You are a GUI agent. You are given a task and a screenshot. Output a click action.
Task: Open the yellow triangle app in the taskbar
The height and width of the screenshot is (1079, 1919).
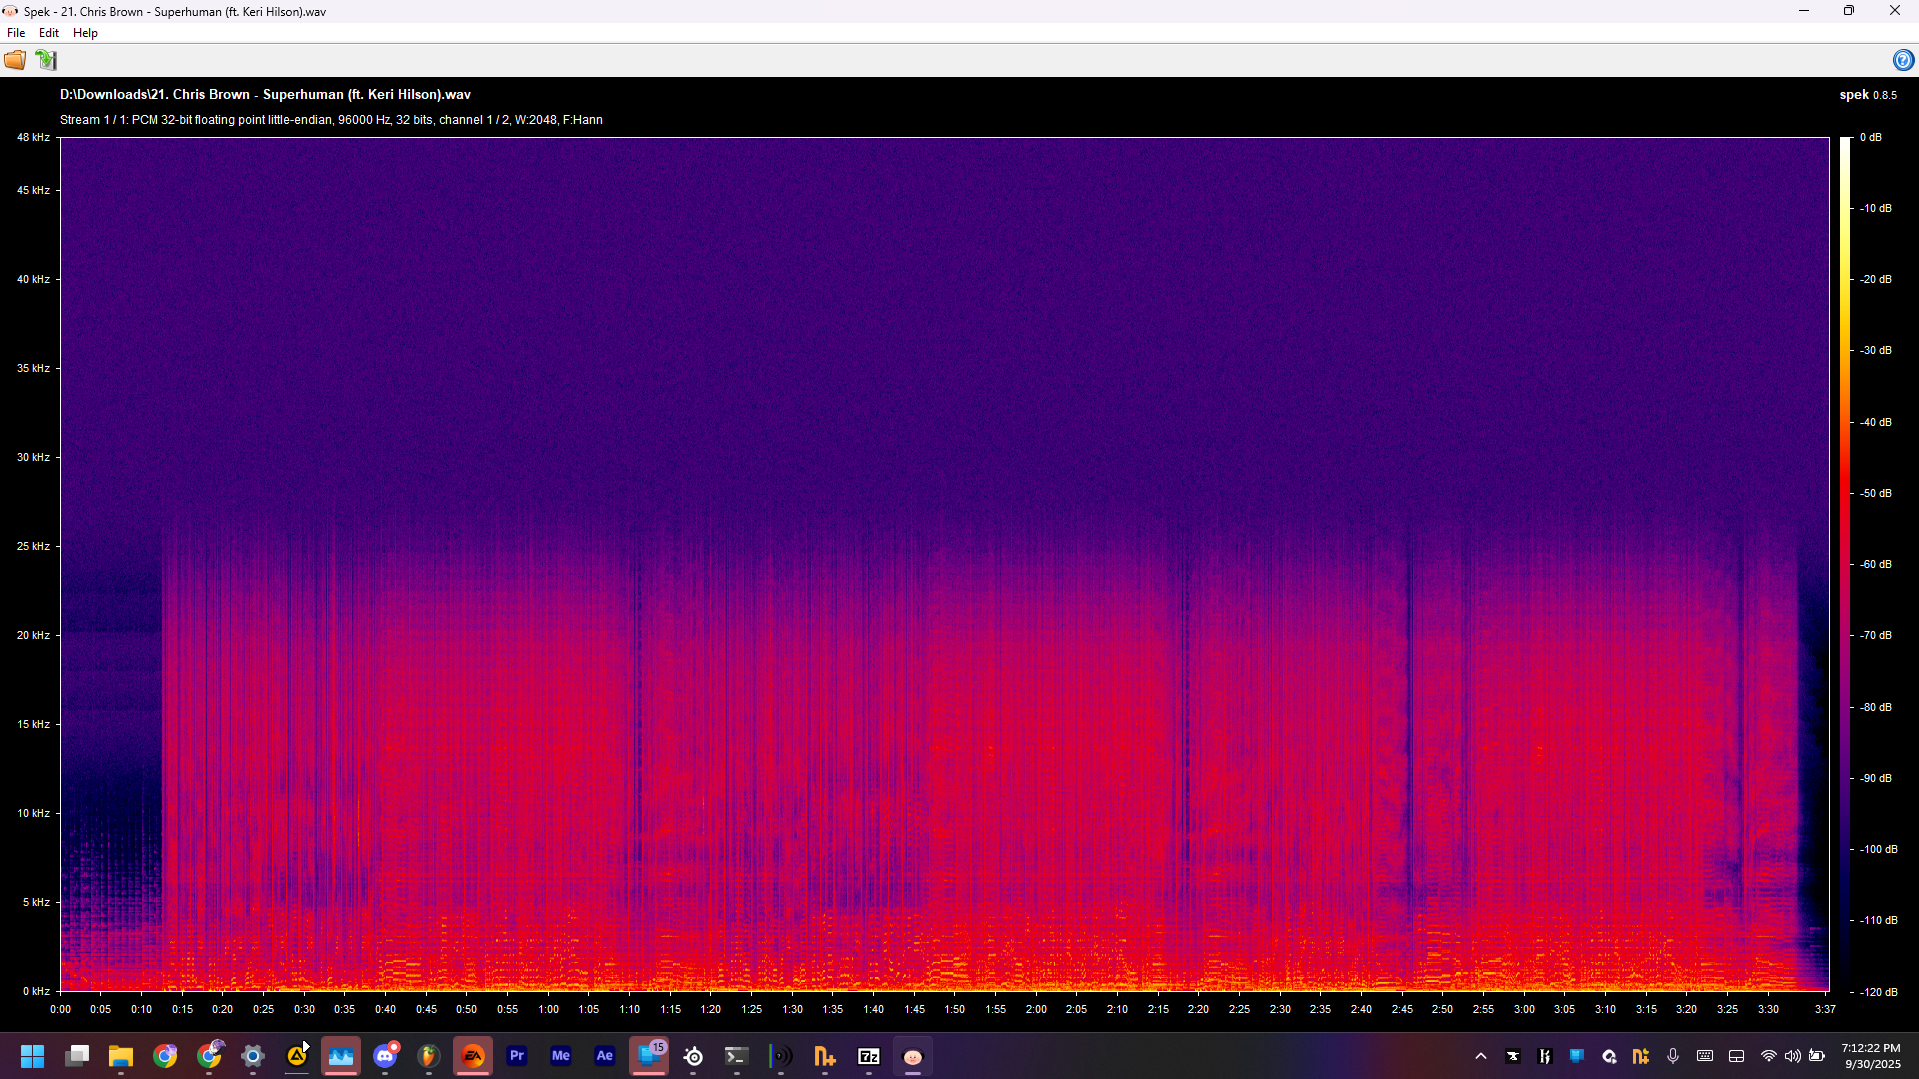[x=297, y=1056]
